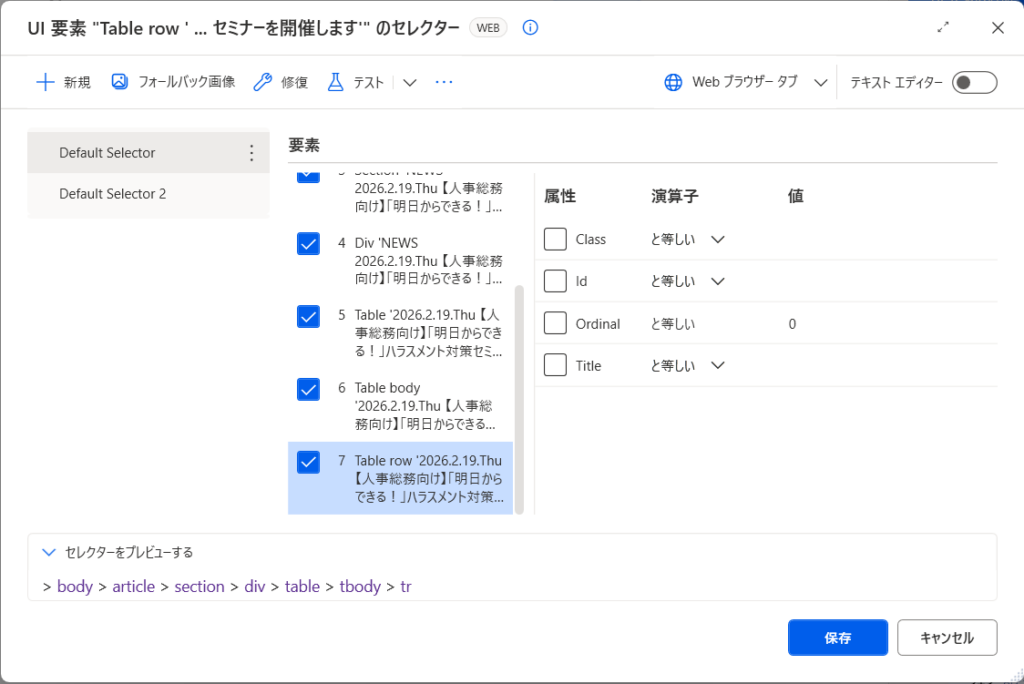Uncheck element 7 Table row checkbox

coord(308,462)
